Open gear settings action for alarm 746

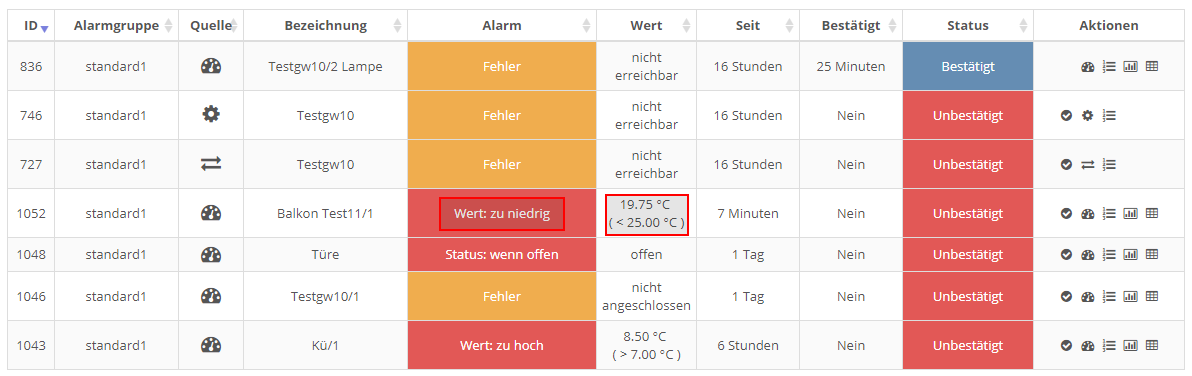coord(1087,115)
